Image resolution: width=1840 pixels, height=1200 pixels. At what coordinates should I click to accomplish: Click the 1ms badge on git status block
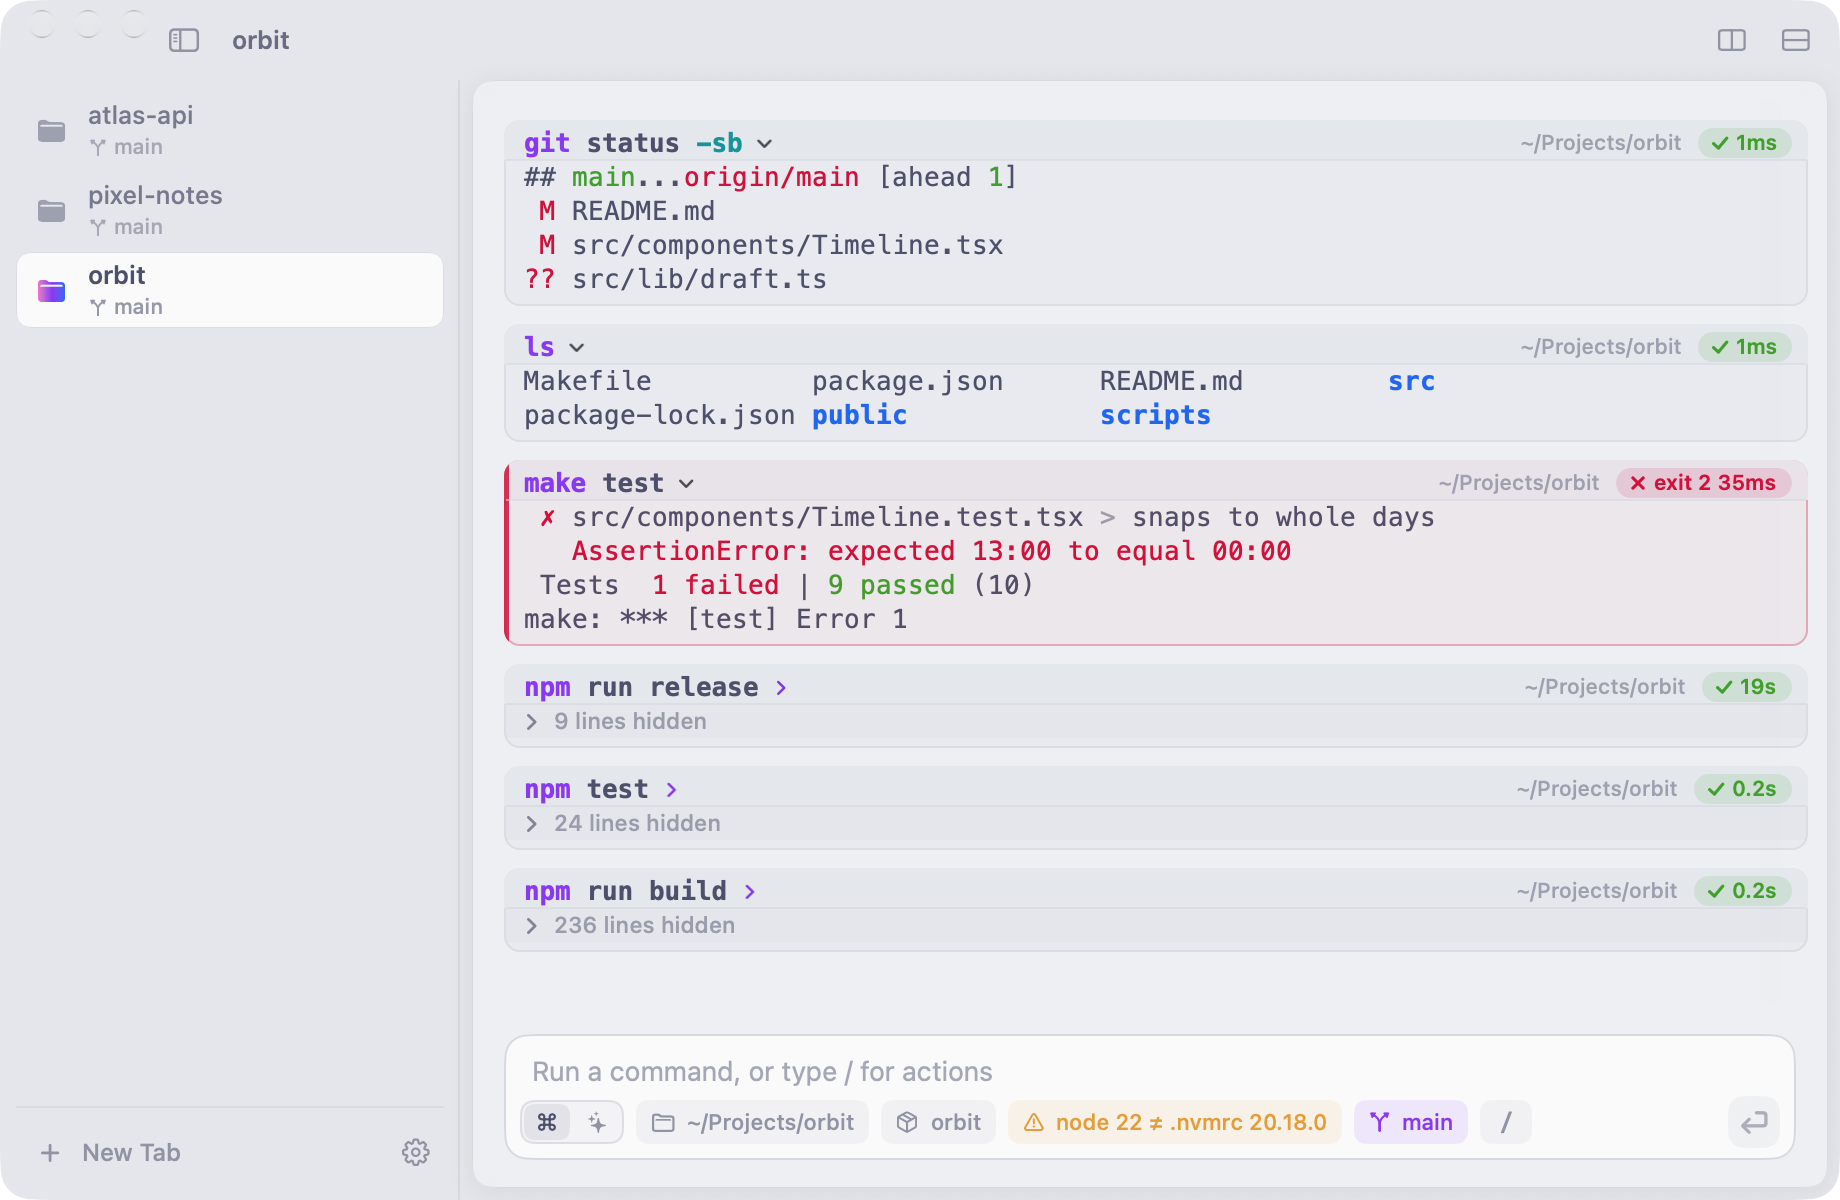(x=1745, y=143)
